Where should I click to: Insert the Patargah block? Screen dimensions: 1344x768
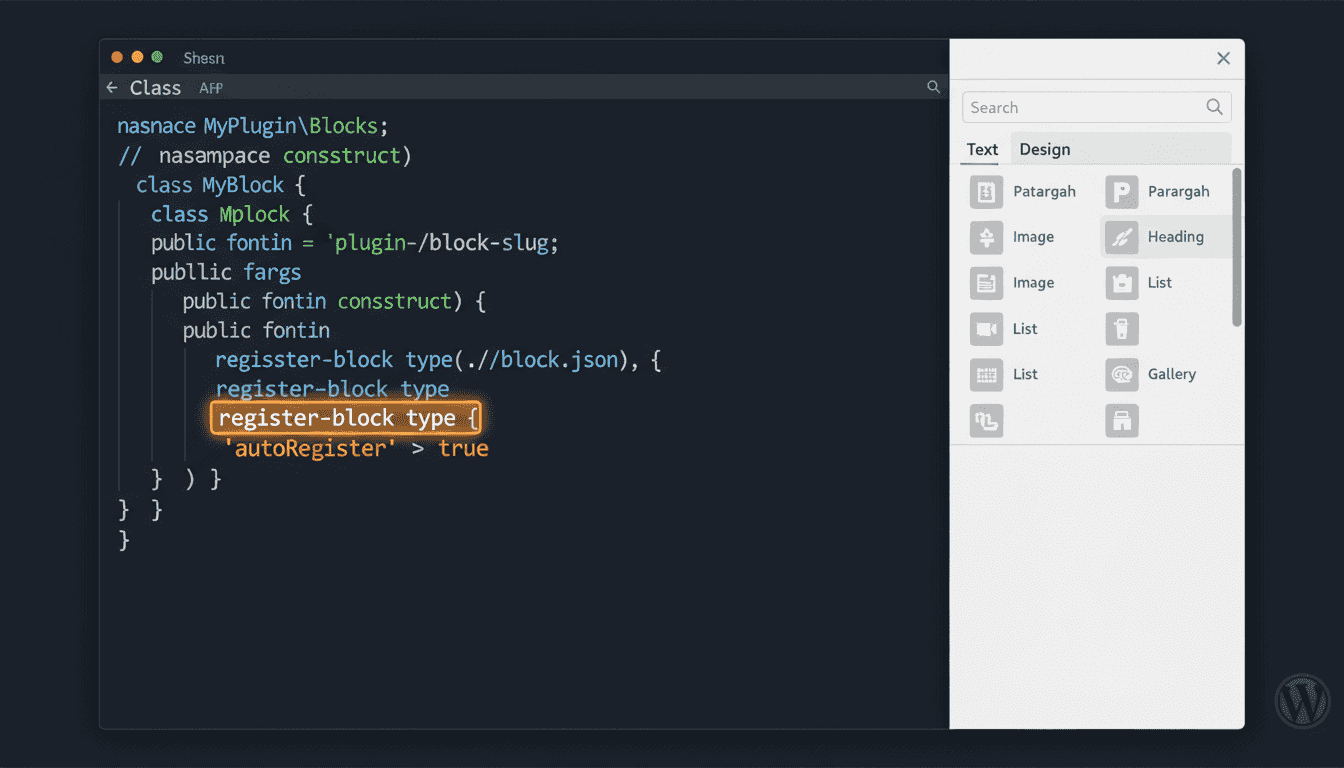1024,191
